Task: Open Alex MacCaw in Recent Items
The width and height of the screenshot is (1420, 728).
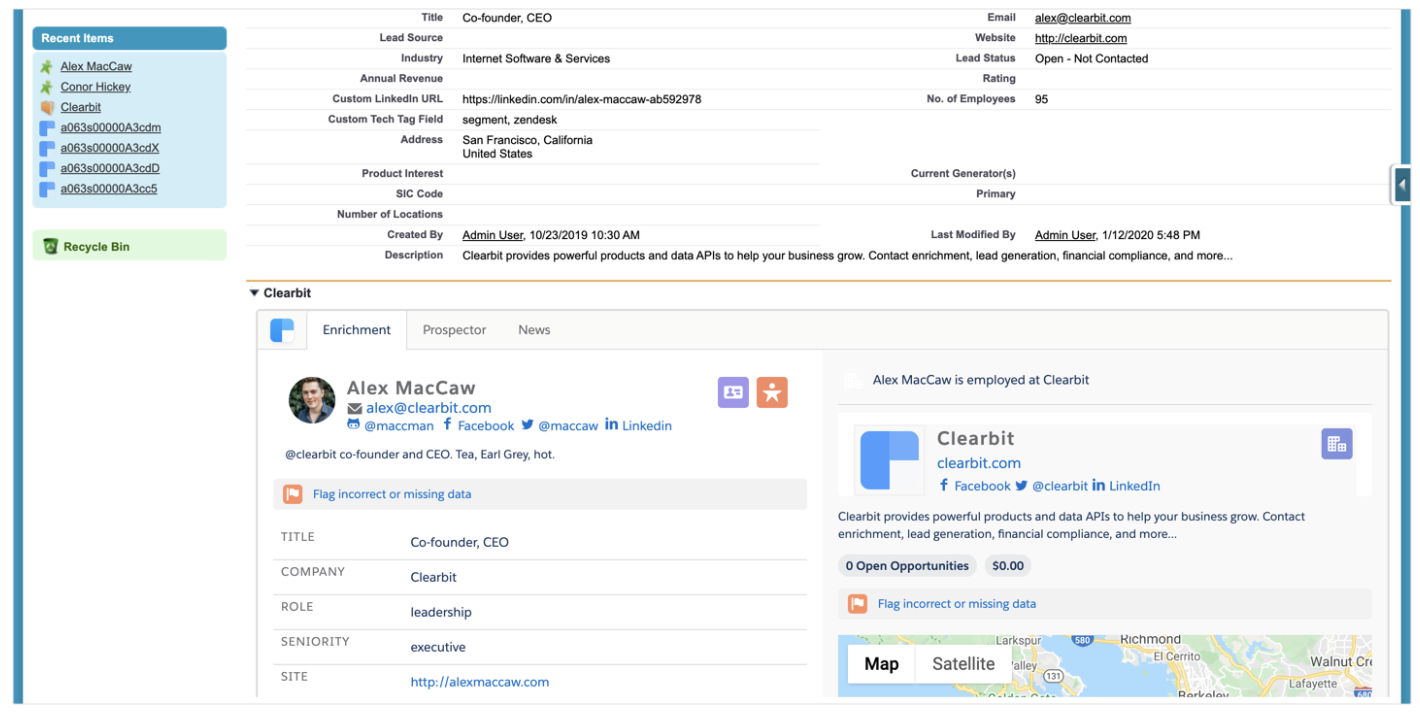Action: click(96, 67)
